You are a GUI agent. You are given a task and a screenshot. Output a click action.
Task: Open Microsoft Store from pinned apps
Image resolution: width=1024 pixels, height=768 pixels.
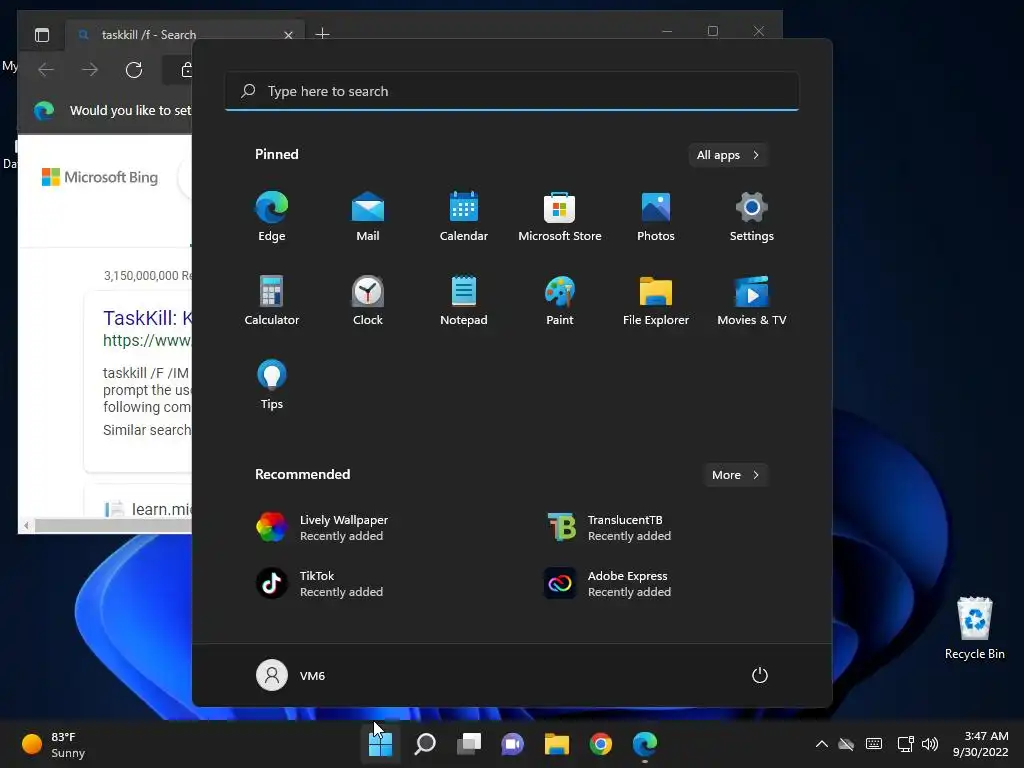[x=560, y=217]
